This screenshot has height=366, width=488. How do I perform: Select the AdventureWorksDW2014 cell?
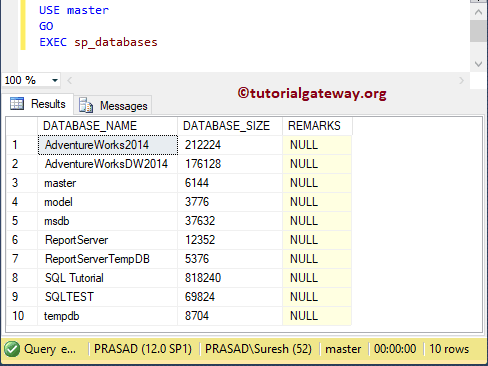(x=108, y=164)
